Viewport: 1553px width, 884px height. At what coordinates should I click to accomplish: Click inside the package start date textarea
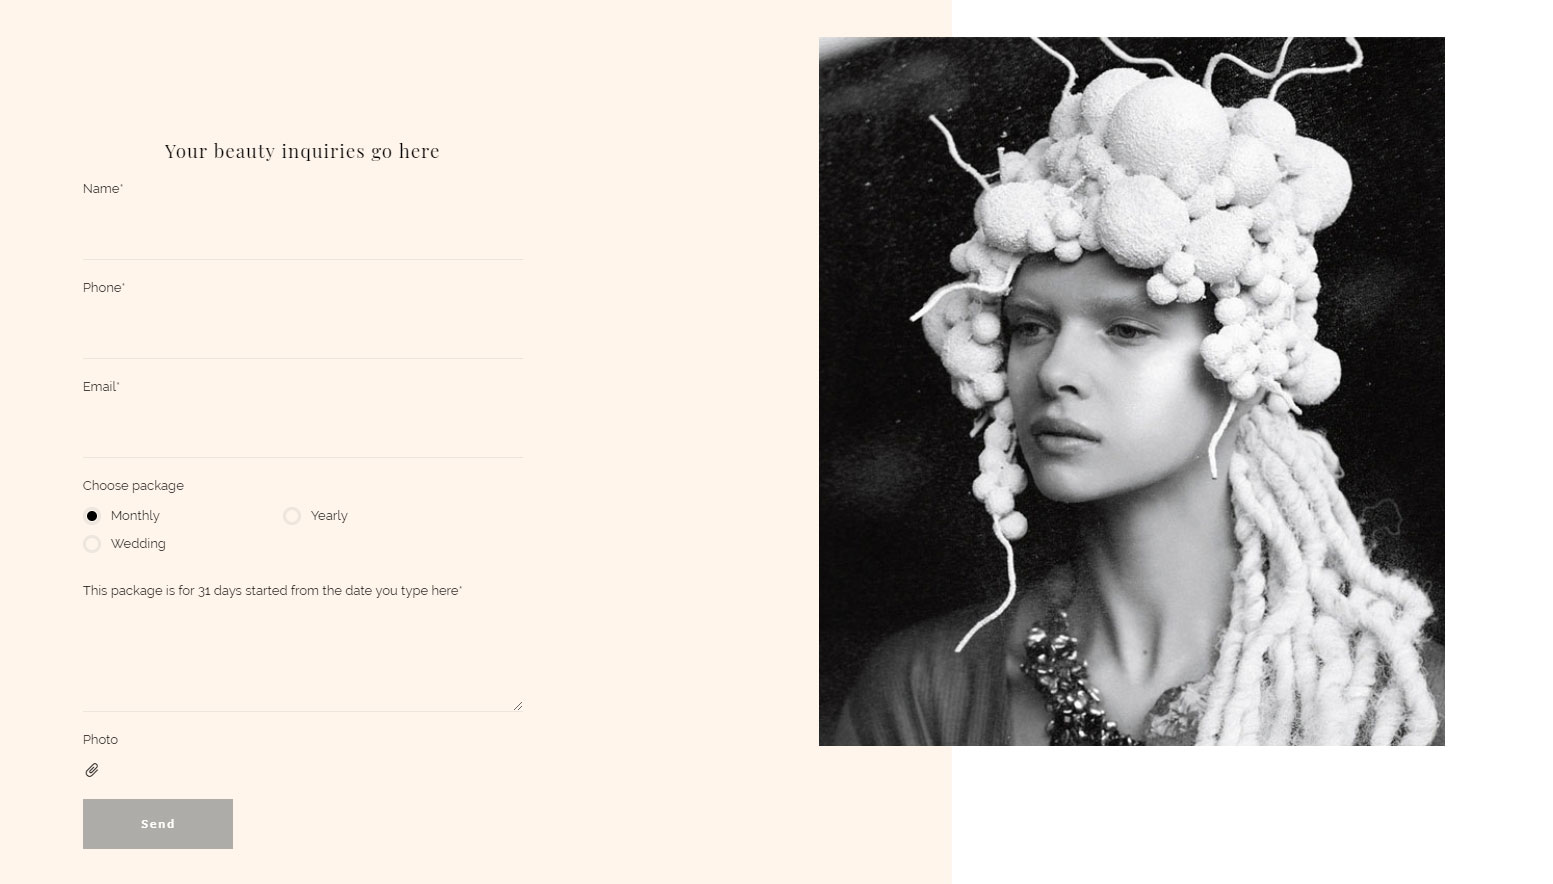point(303,661)
